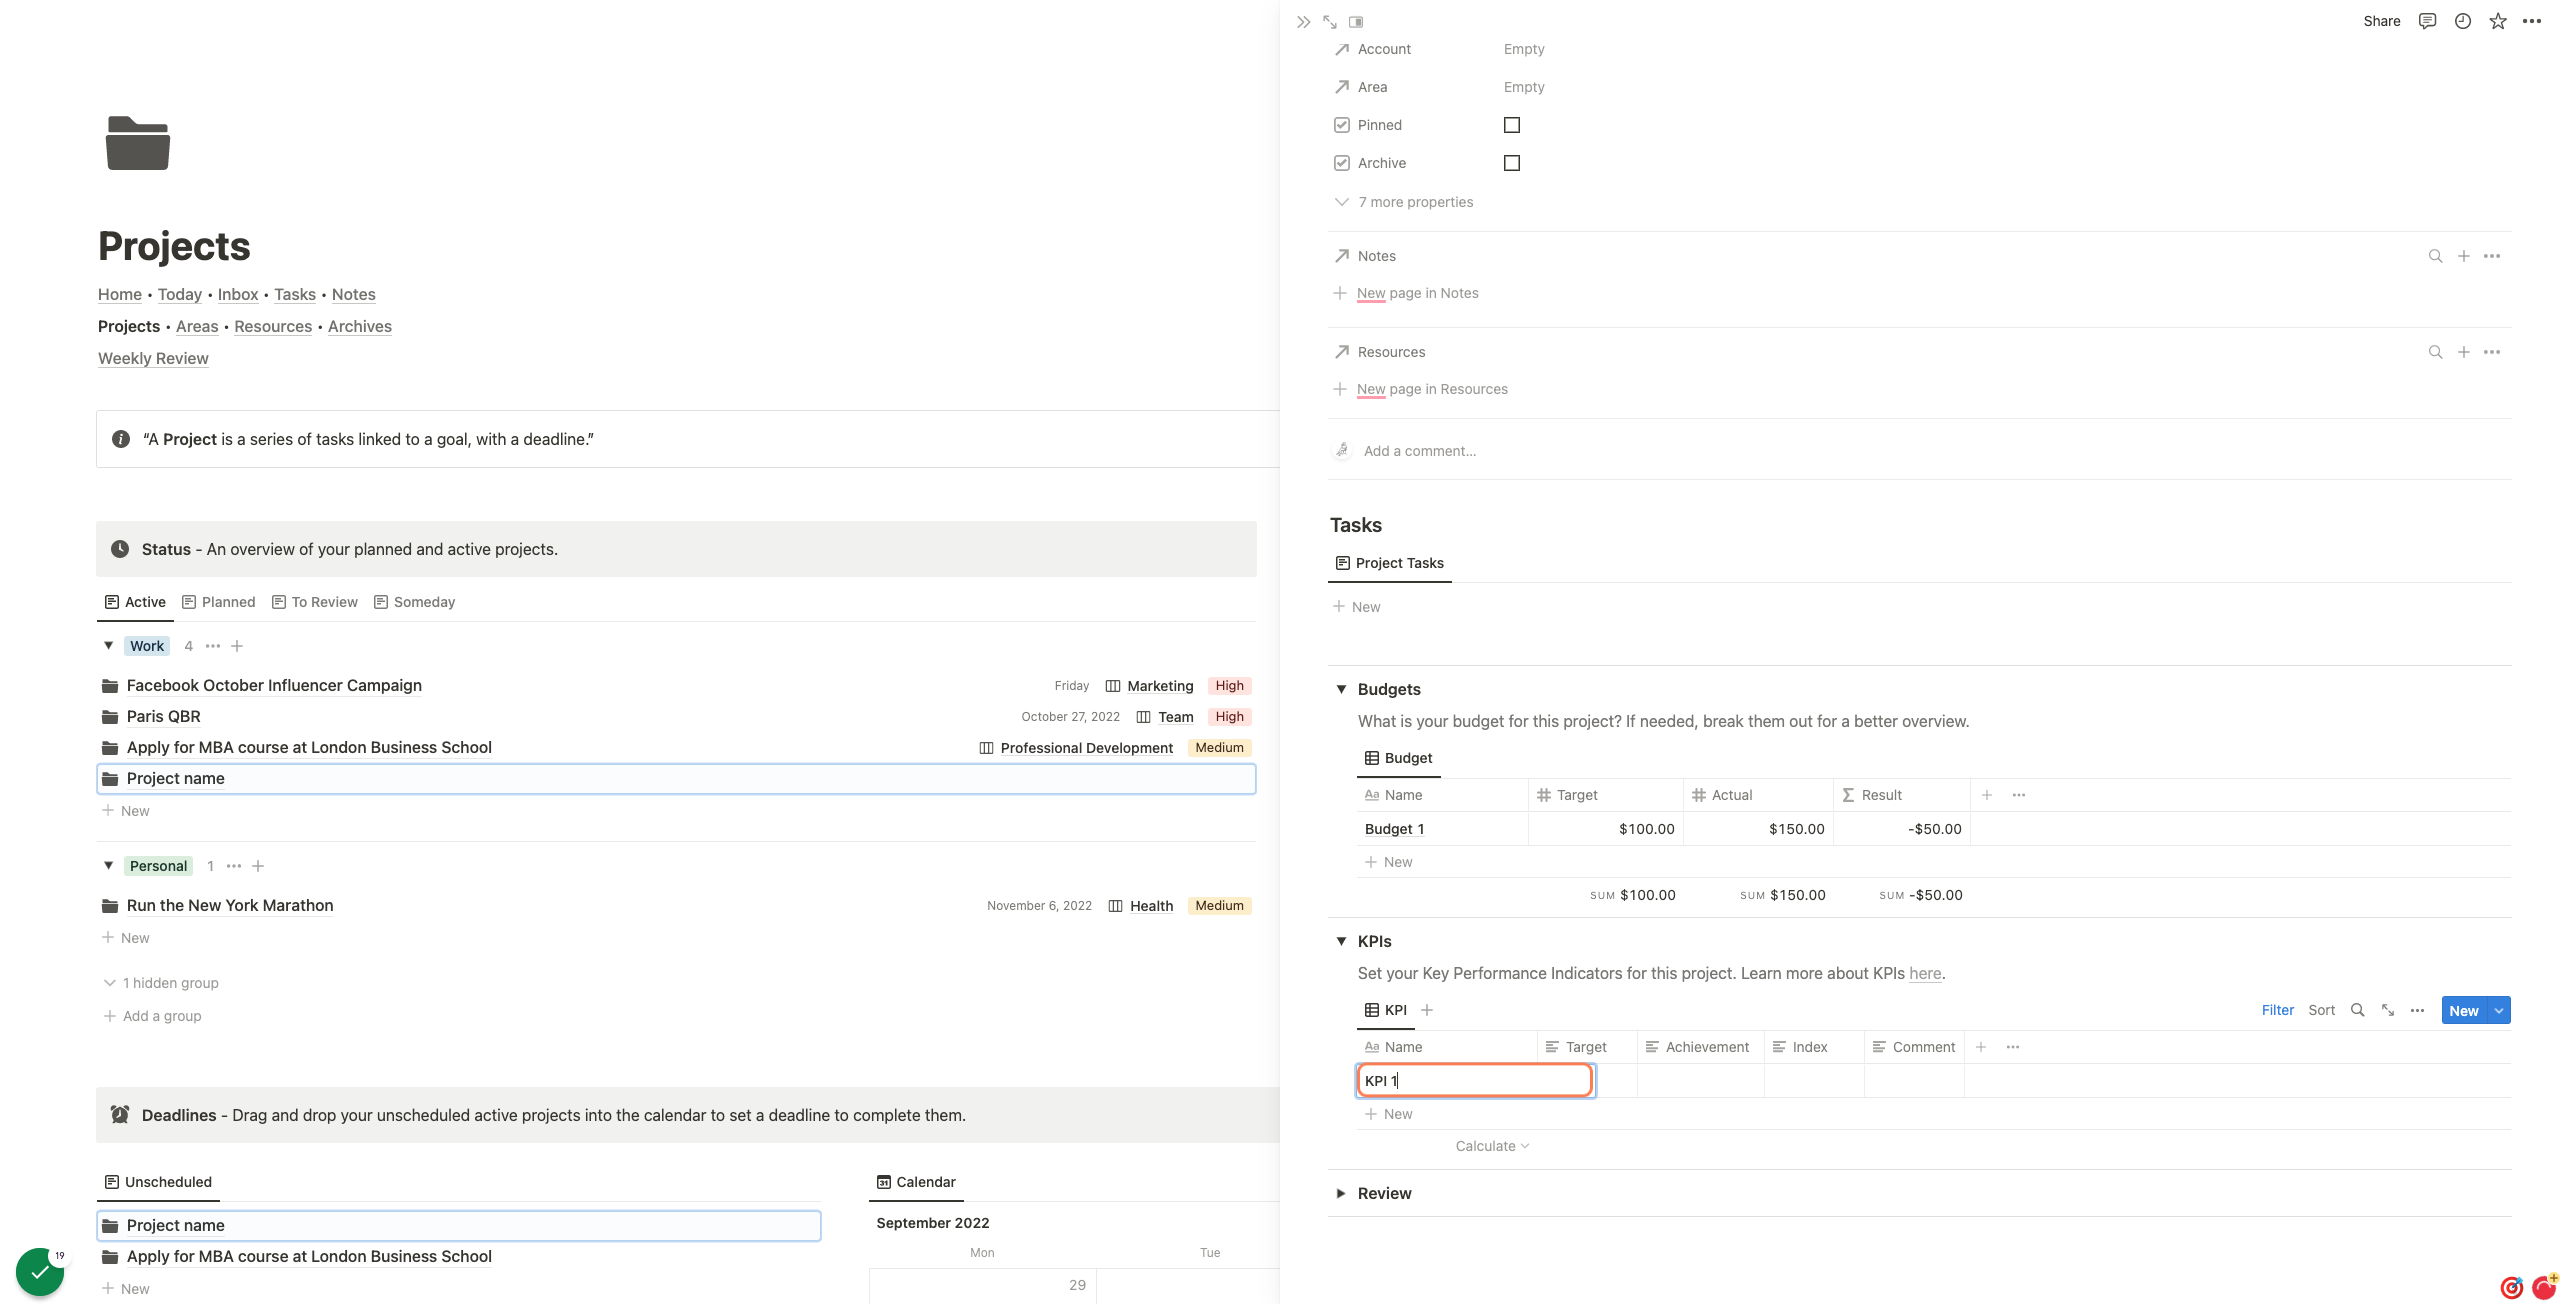Open the KPI view options ellipsis
Viewport: 2560px width, 1304px height.
click(2417, 1010)
